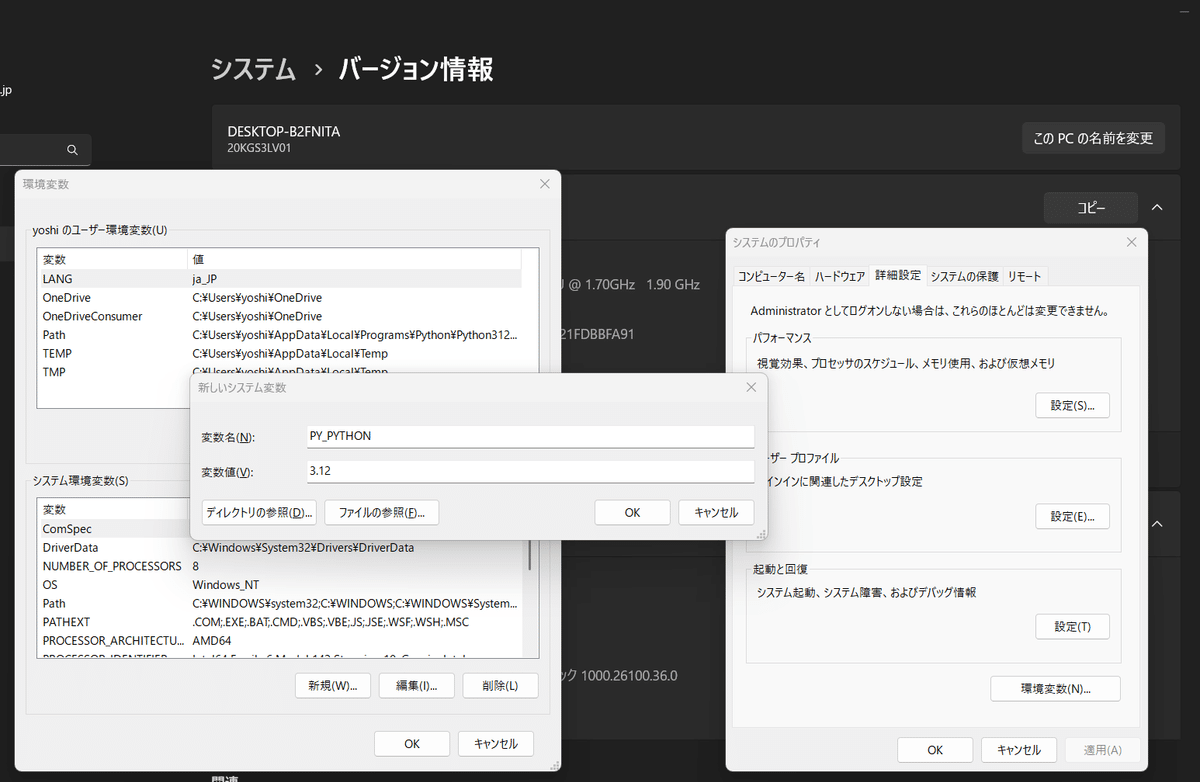1200x782 pixels.
Task: Switch to the ハードウェア tab
Action: [x=839, y=275]
